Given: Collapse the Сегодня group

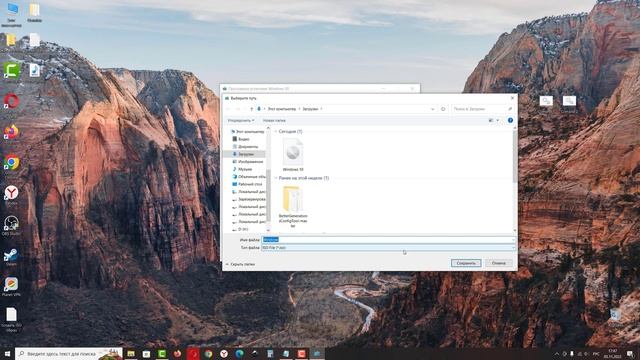Looking at the screenshot, I should tap(276, 131).
